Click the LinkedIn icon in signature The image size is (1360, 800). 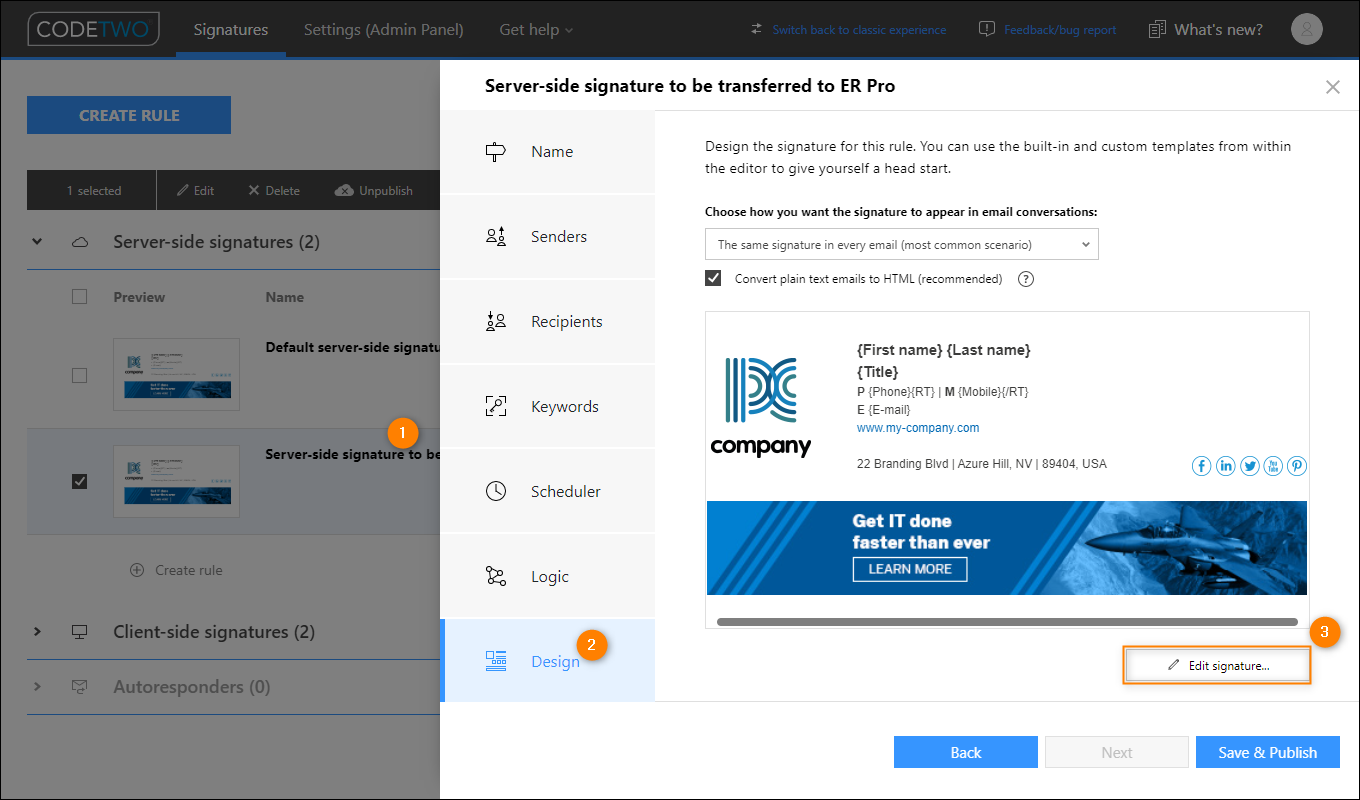[1225, 466]
